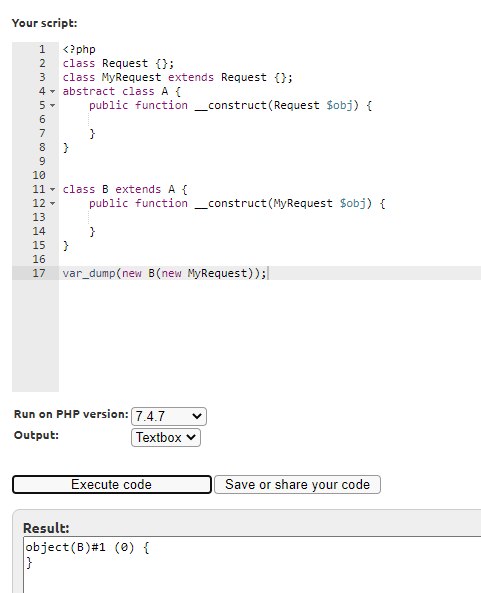The image size is (481, 593).
Task: Click the 'Output:' label
Action: point(36,435)
